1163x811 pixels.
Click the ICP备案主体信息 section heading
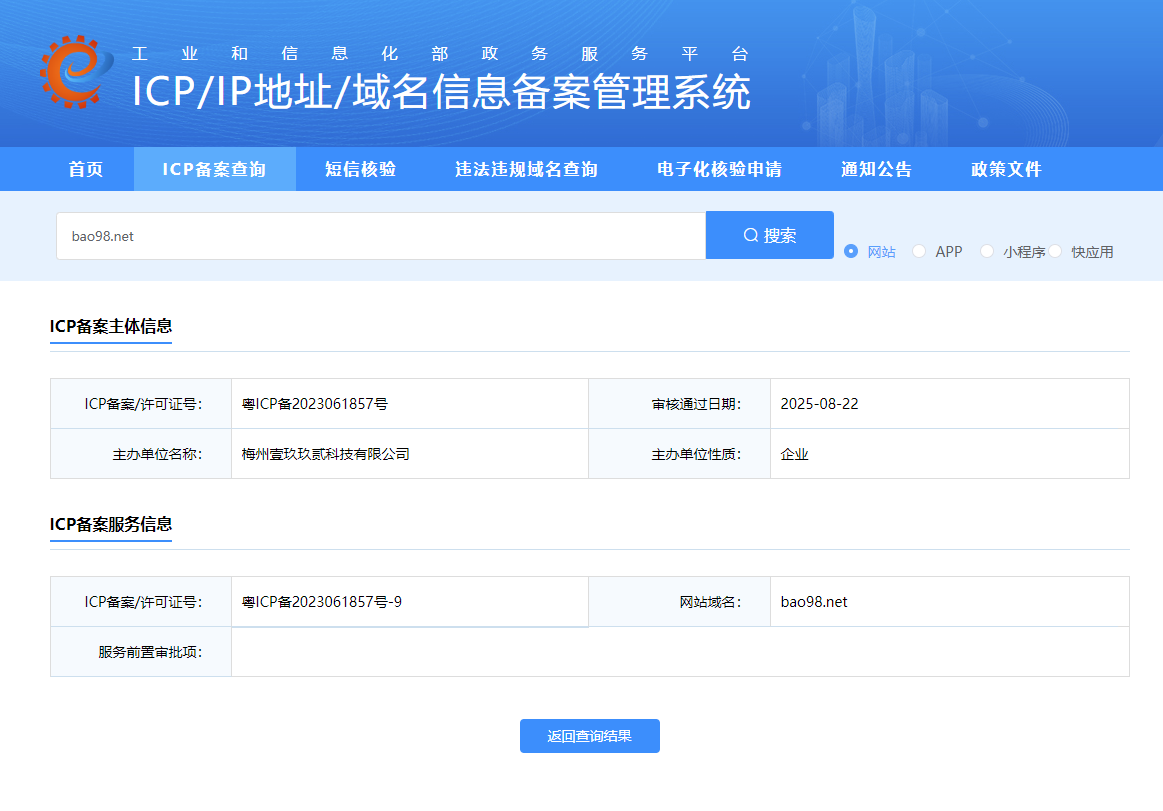tap(111, 326)
